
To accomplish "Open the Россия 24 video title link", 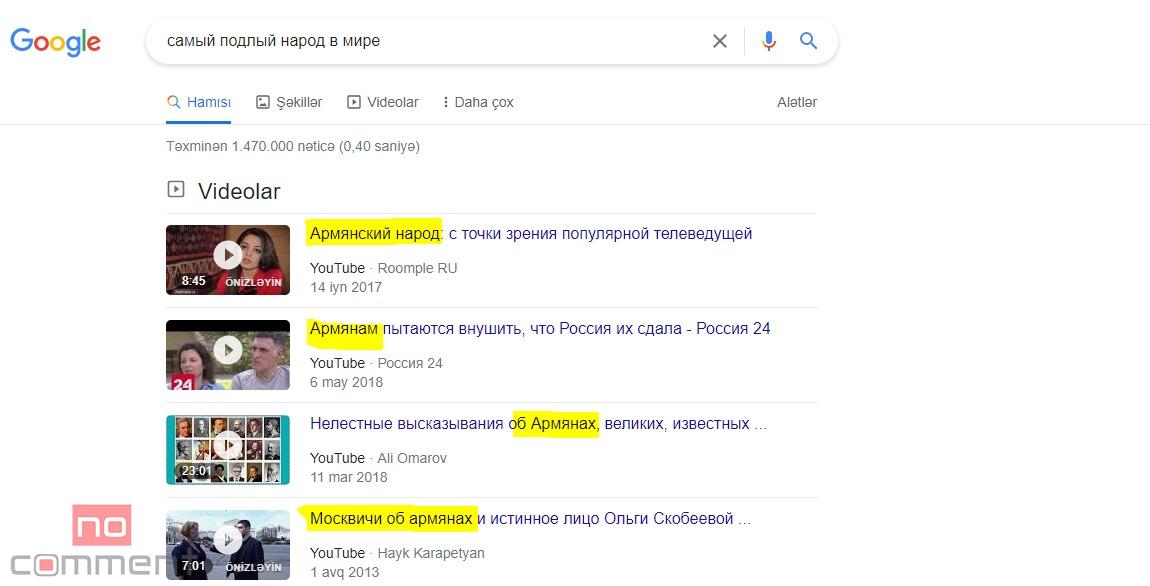I will tap(540, 329).
